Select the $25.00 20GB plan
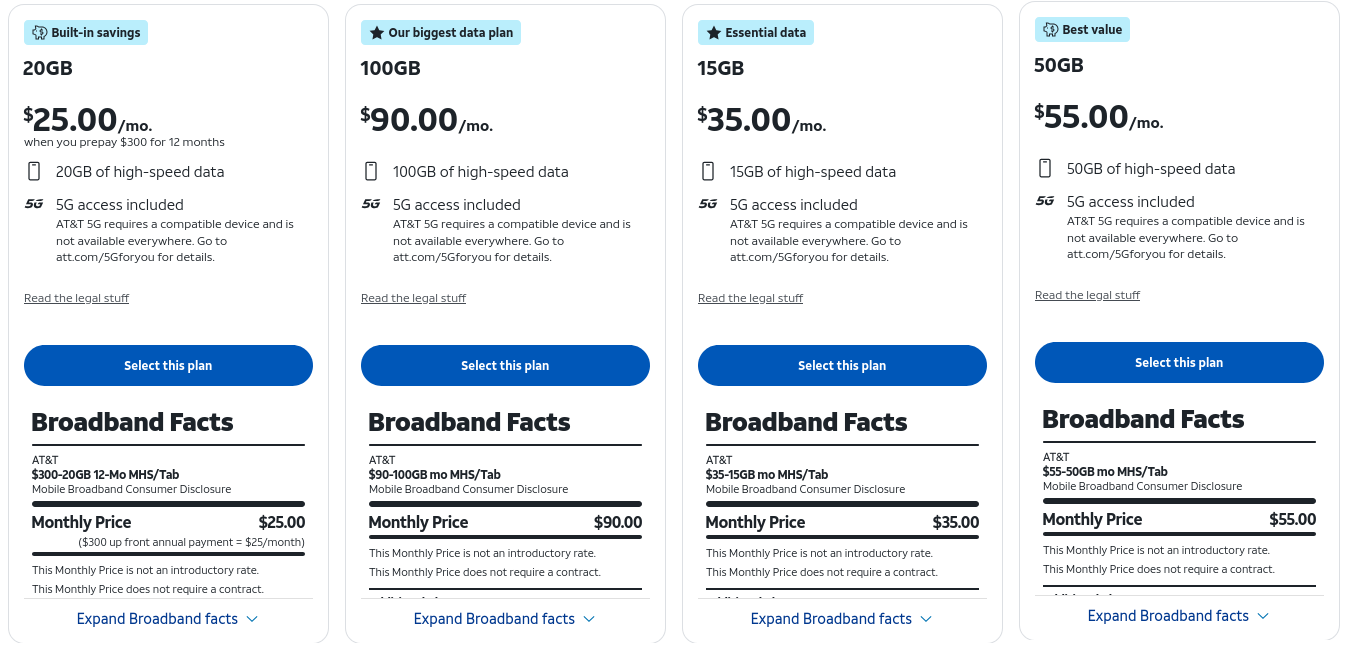Image resolution: width=1355 pixels, height=655 pixels. (168, 366)
